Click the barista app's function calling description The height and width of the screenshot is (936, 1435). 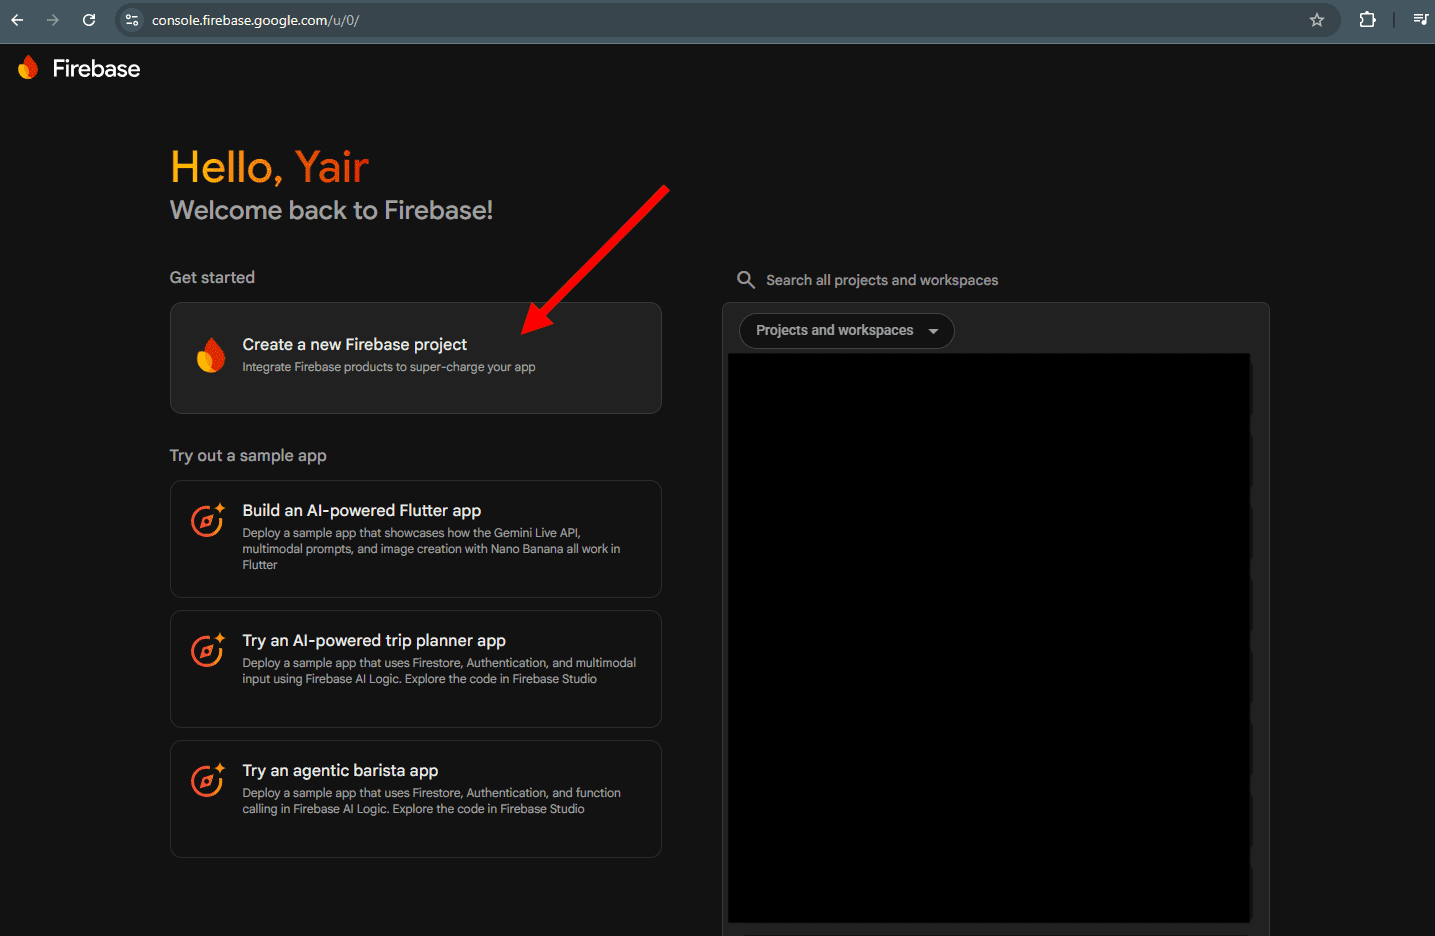pyautogui.click(x=431, y=801)
